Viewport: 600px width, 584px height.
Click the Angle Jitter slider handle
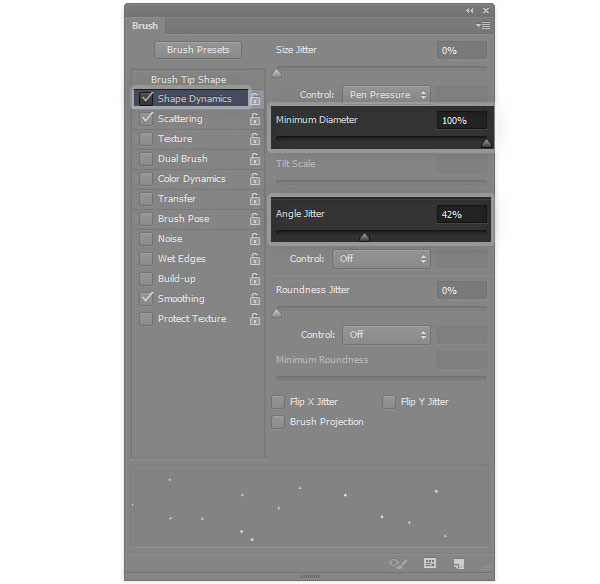click(x=364, y=237)
